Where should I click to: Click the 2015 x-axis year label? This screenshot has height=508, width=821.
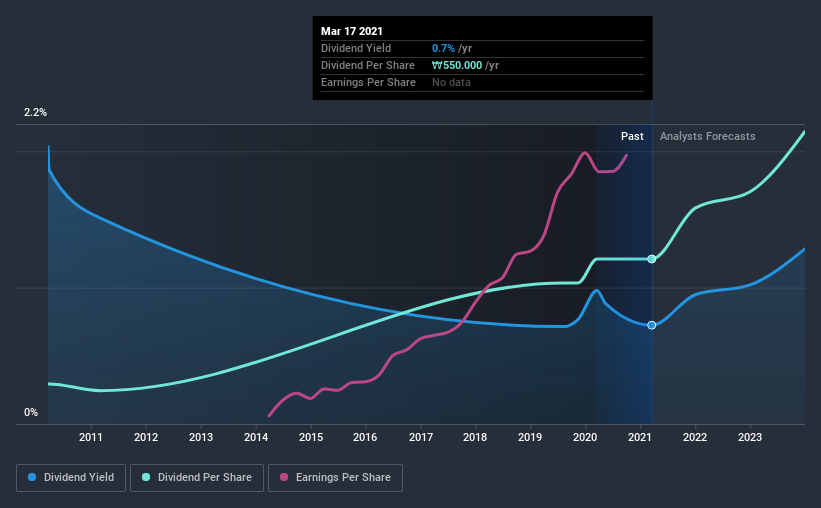[310, 437]
